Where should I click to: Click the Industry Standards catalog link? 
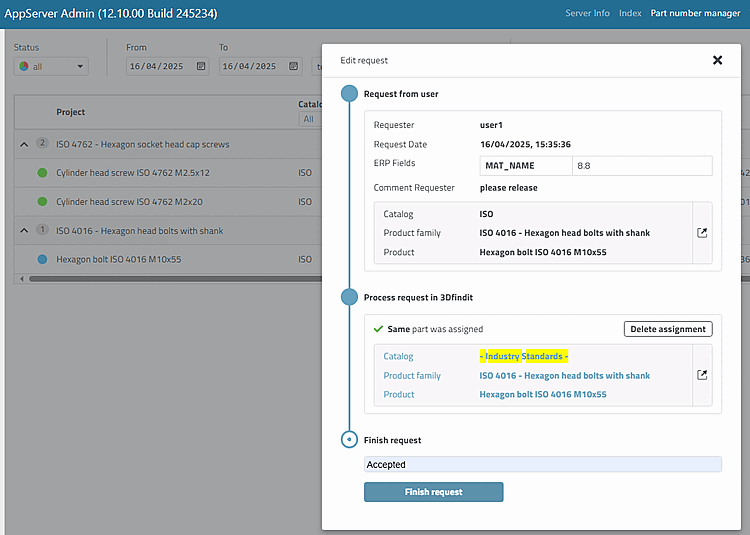click(524, 356)
